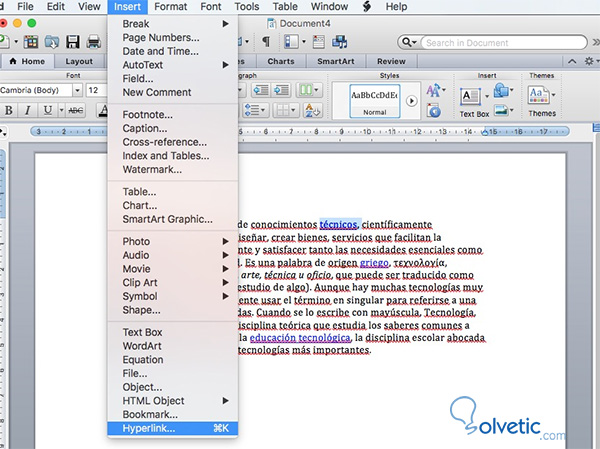Switch to the Layout tab
Image resolution: width=600 pixels, height=449 pixels.
pyautogui.click(x=79, y=61)
